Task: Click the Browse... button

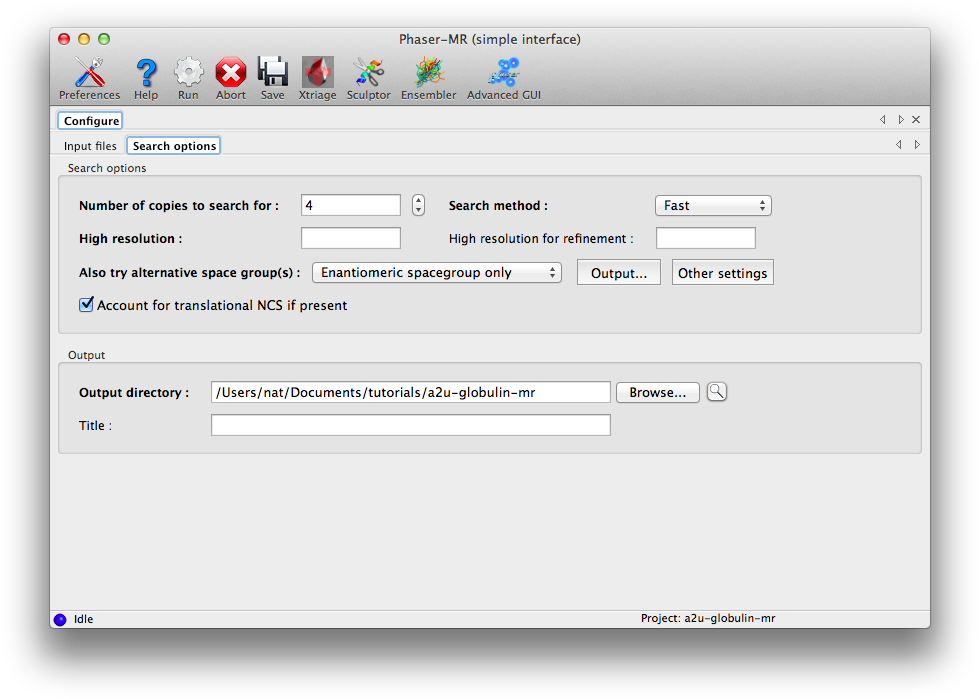Action: [x=657, y=393]
